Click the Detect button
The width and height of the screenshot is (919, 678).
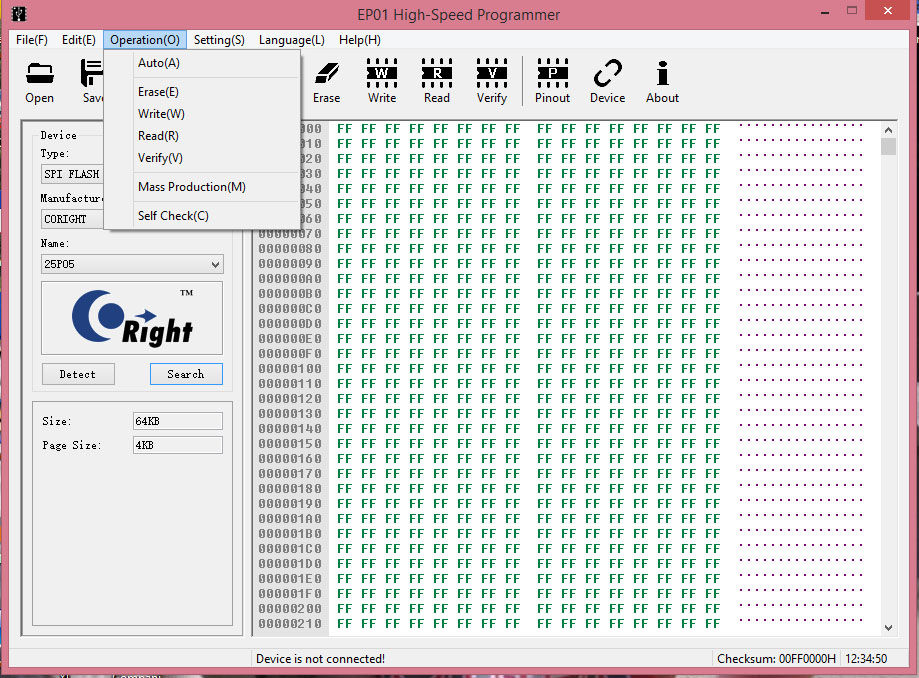[x=78, y=374]
